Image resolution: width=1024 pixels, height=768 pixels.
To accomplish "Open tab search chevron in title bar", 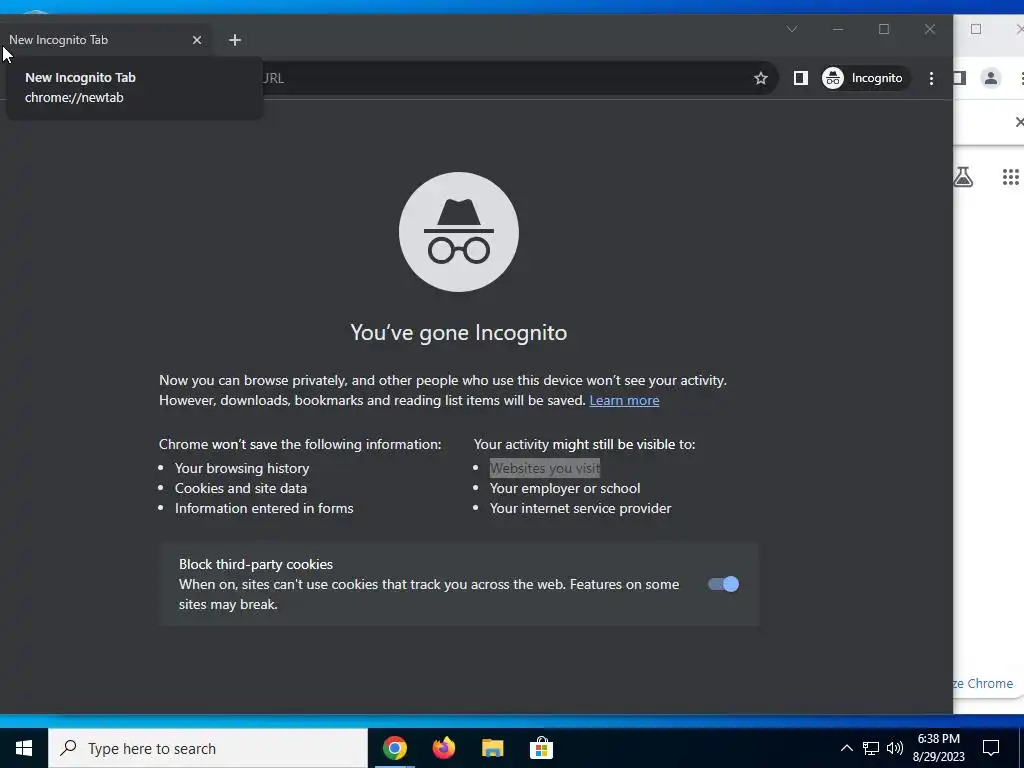I will tap(792, 29).
